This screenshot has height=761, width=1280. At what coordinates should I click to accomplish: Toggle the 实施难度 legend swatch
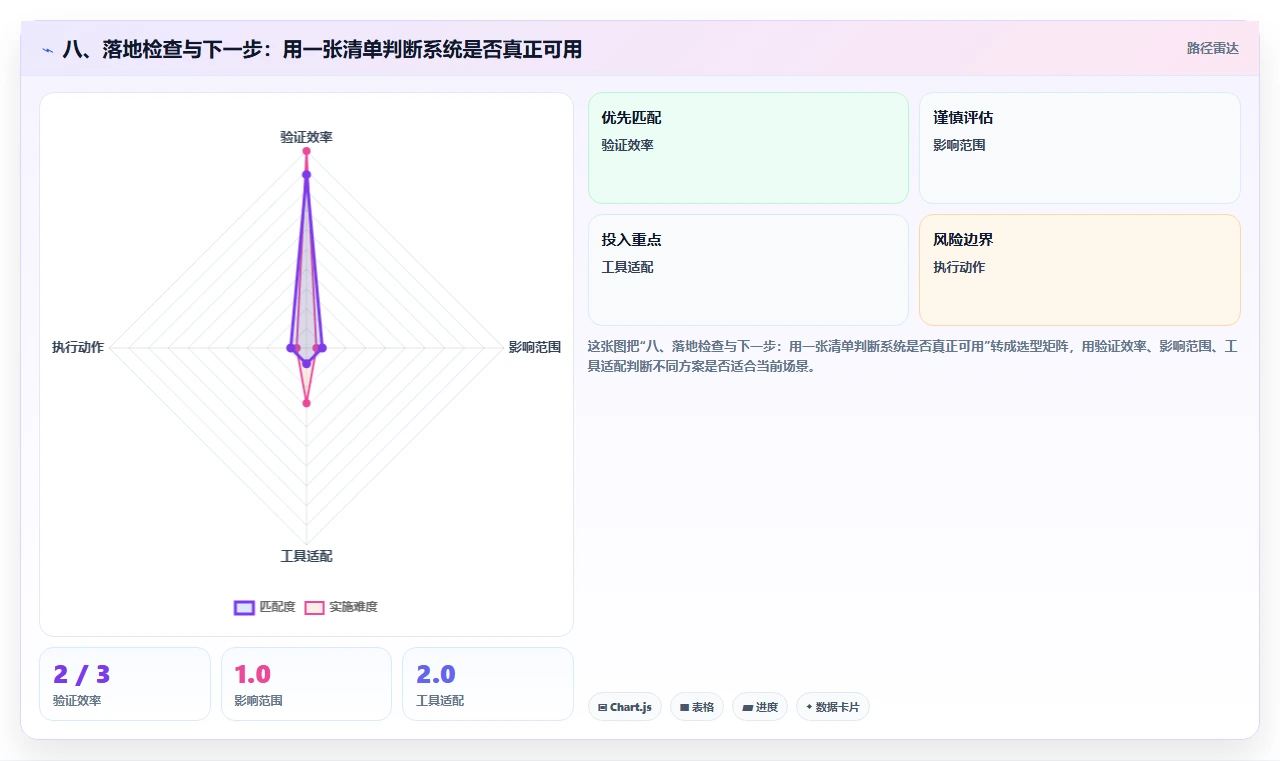click(315, 607)
